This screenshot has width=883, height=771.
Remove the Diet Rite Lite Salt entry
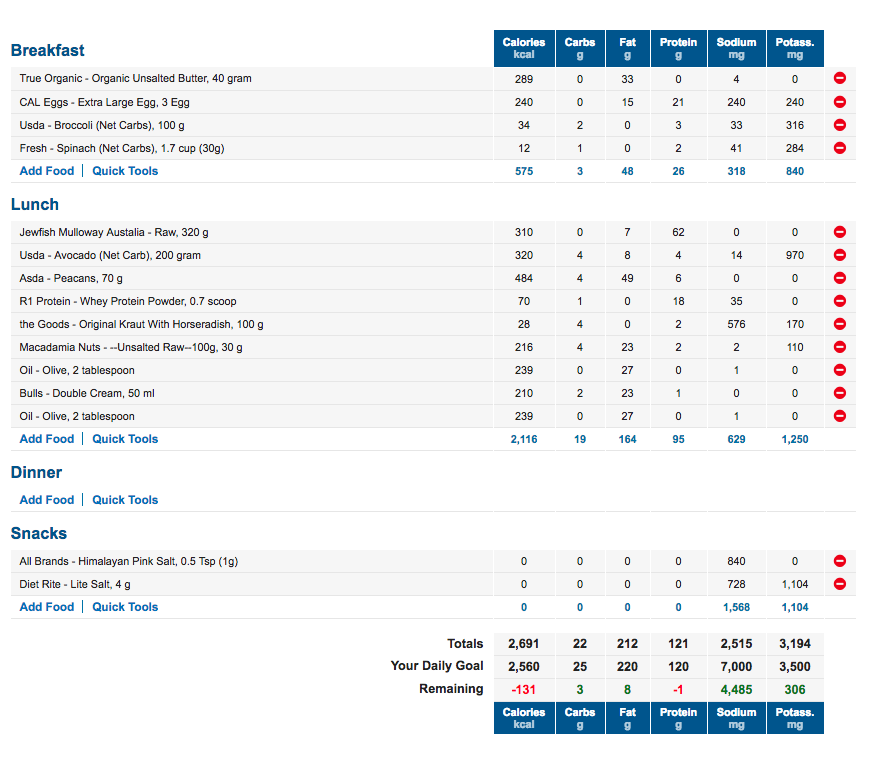[x=840, y=584]
